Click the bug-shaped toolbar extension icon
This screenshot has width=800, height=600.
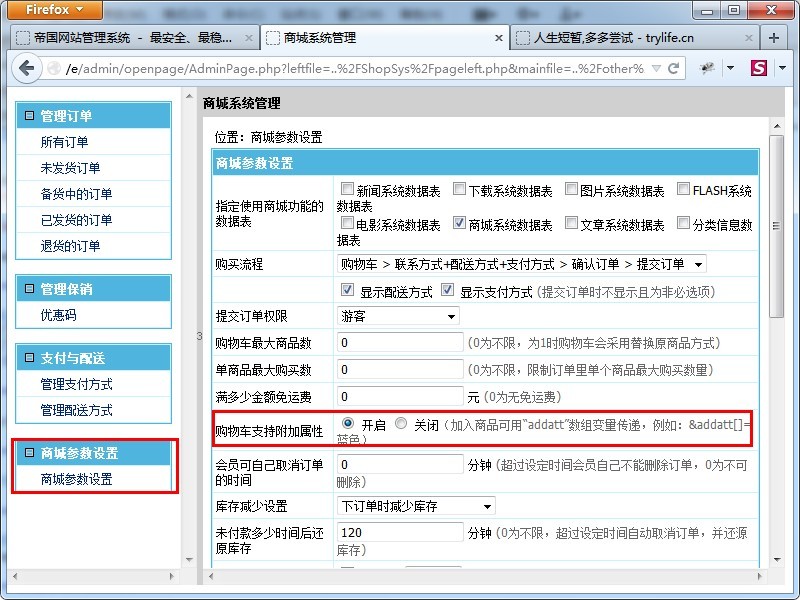coord(707,68)
